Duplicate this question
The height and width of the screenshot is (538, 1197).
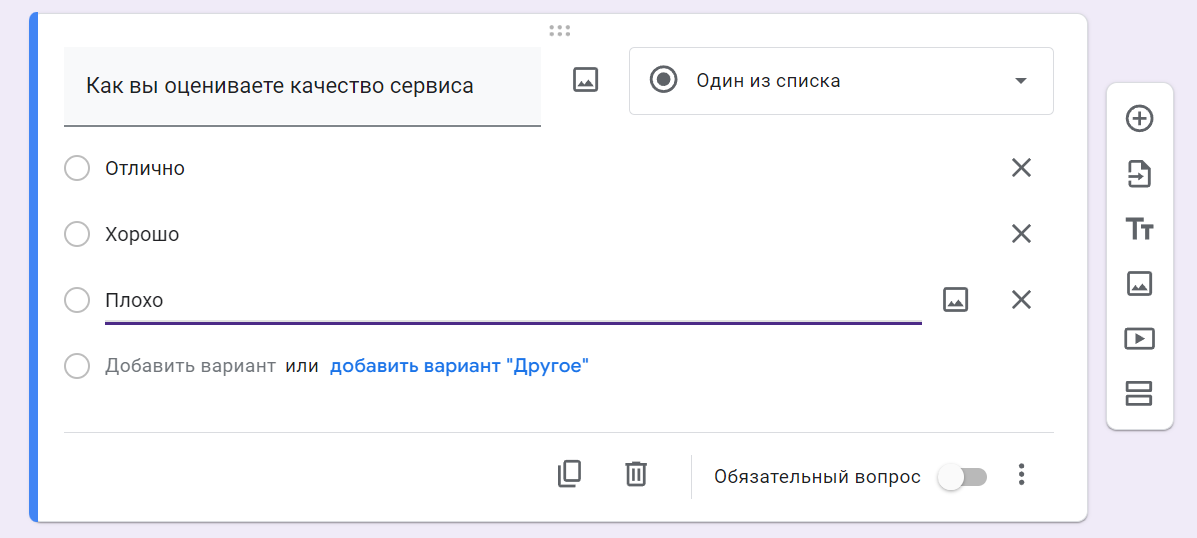point(569,474)
